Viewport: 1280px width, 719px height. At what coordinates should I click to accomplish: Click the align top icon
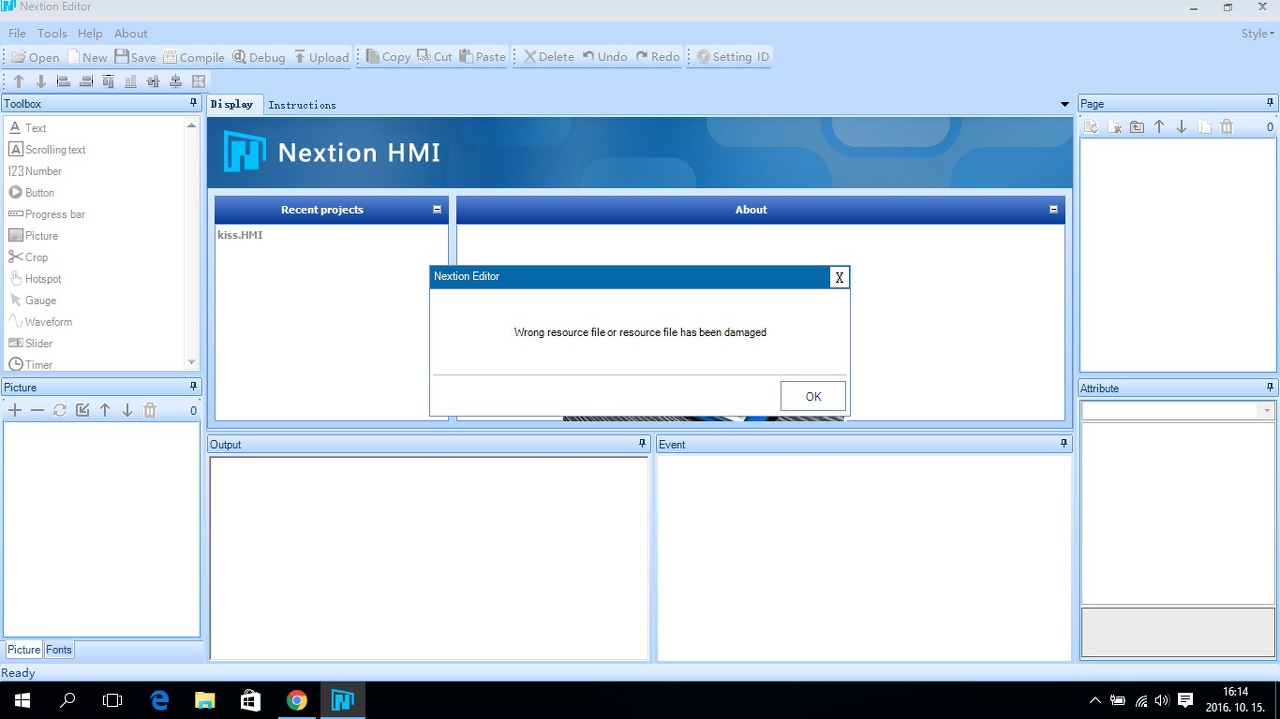pyautogui.click(x=108, y=82)
